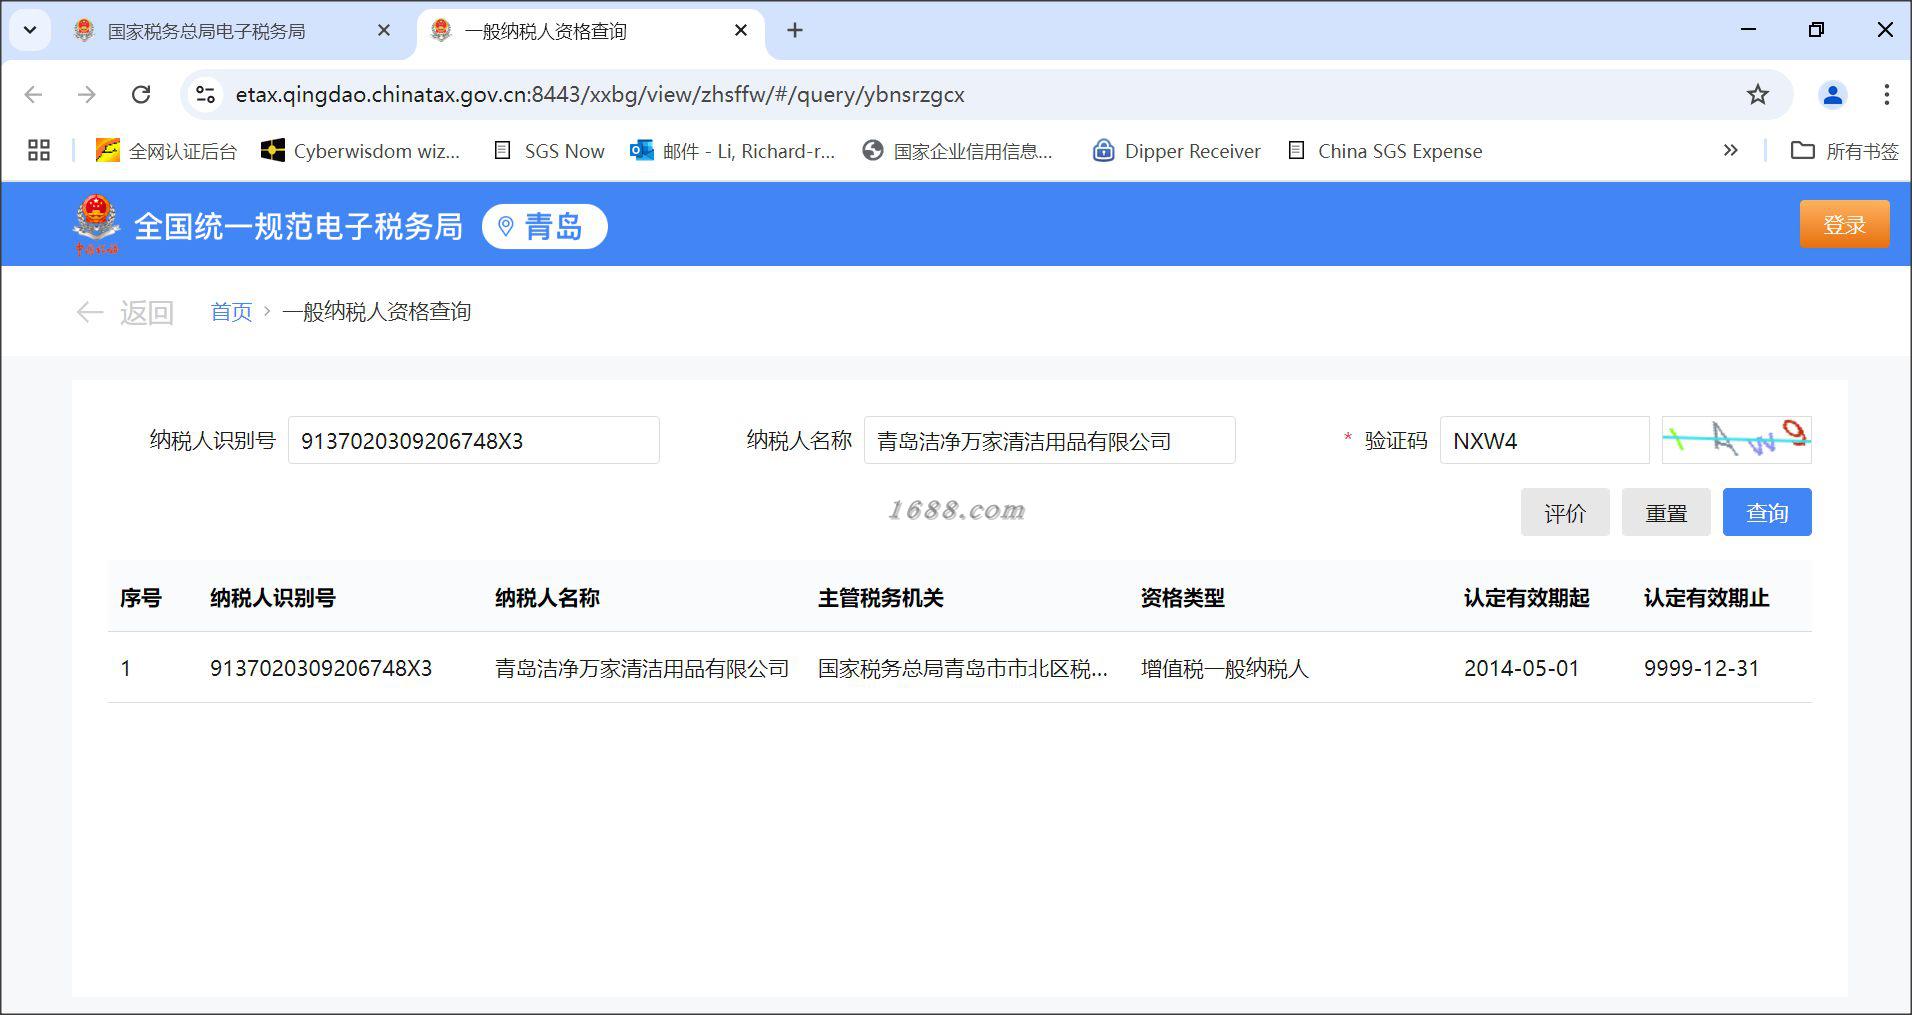This screenshot has height=1015, width=1912.
Task: Click the address bar URL
Action: tap(600, 94)
